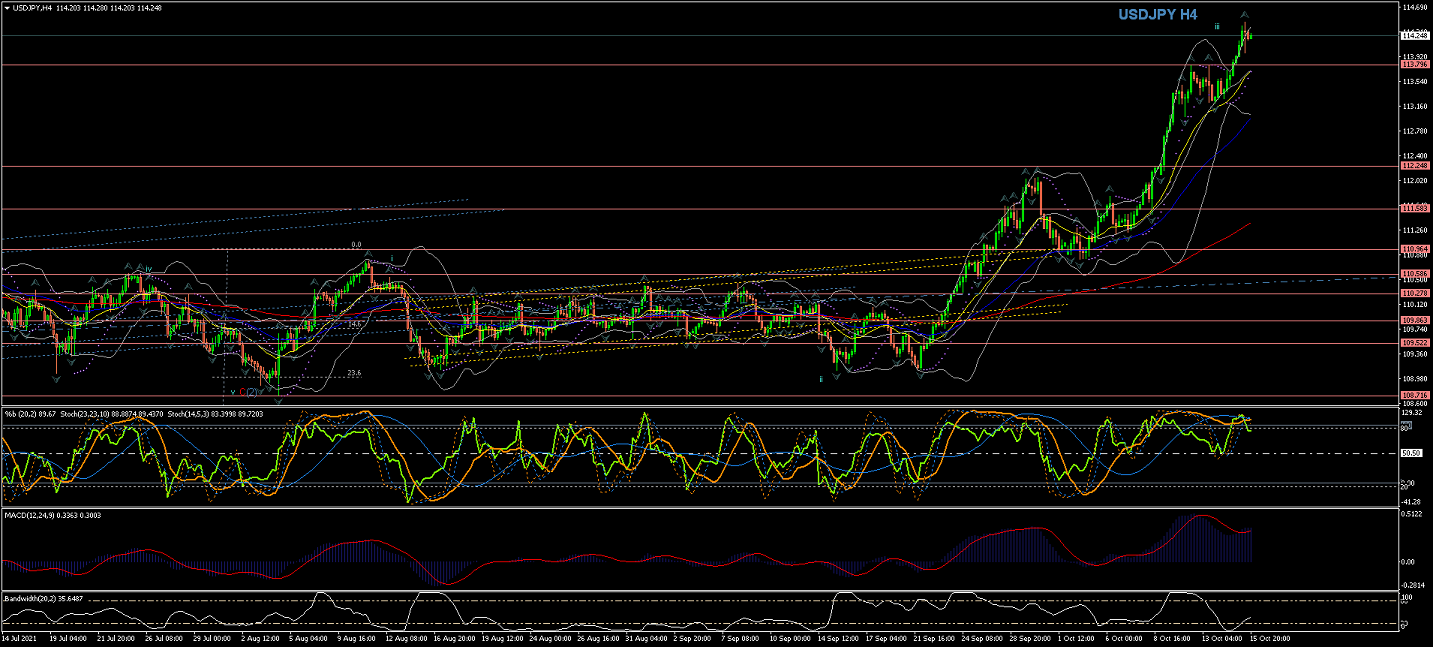Screen dimensions: 1433x647
Task: Click the 14 Jul 2021 date on time axis
Action: point(20,637)
